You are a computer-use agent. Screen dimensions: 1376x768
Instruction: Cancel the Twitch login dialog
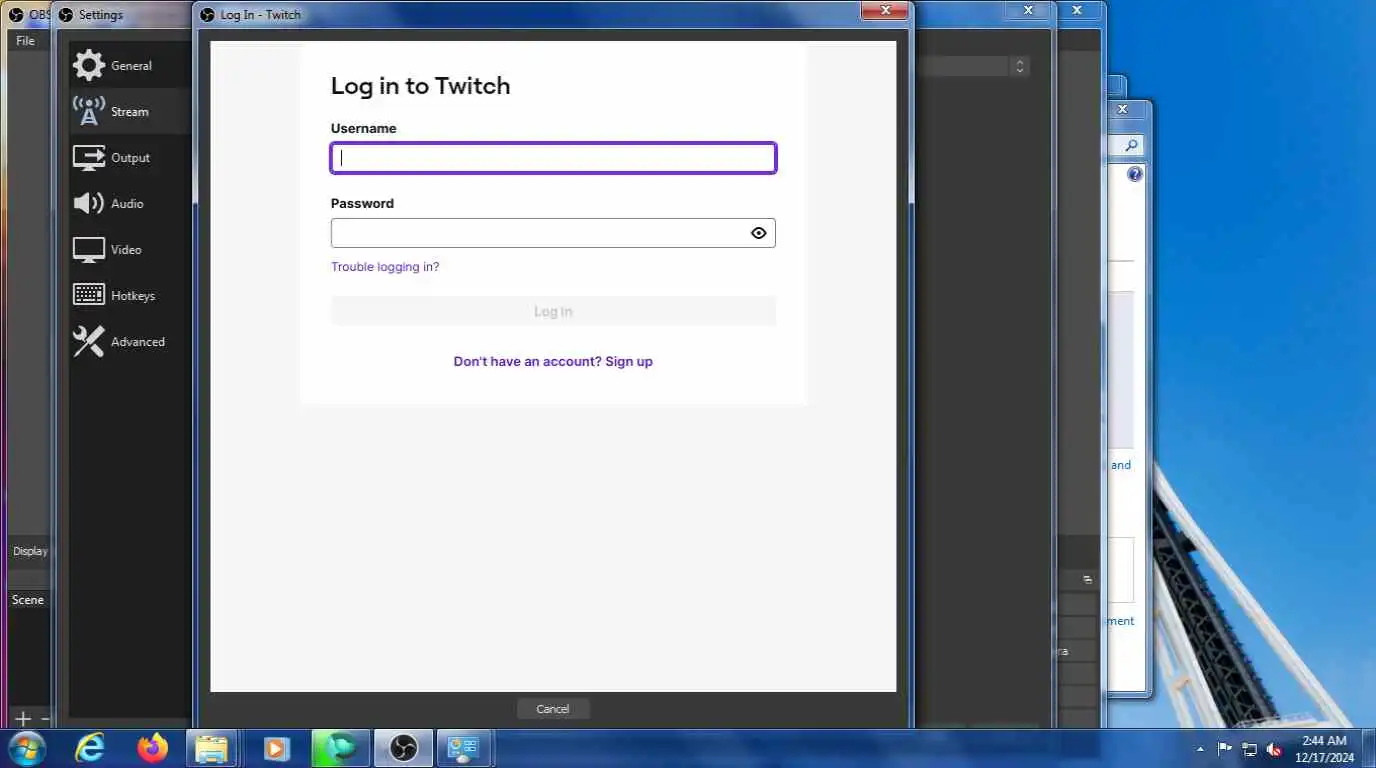pos(553,709)
